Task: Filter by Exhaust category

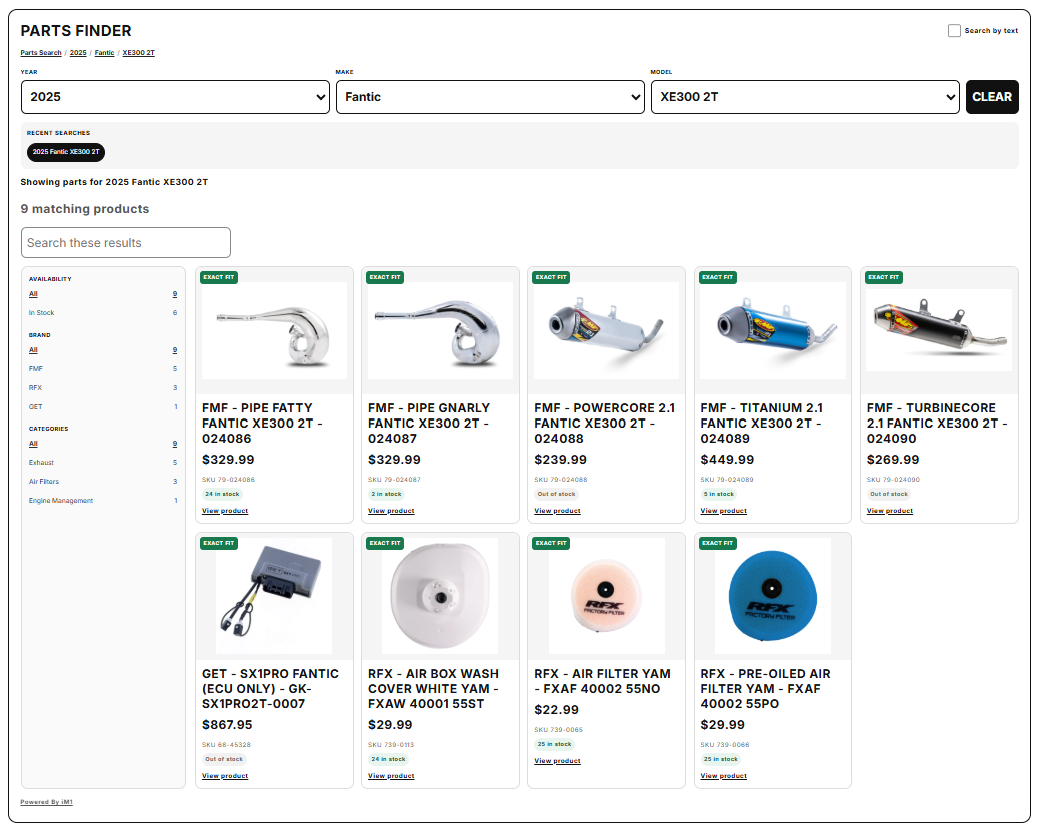Action: 103,463
